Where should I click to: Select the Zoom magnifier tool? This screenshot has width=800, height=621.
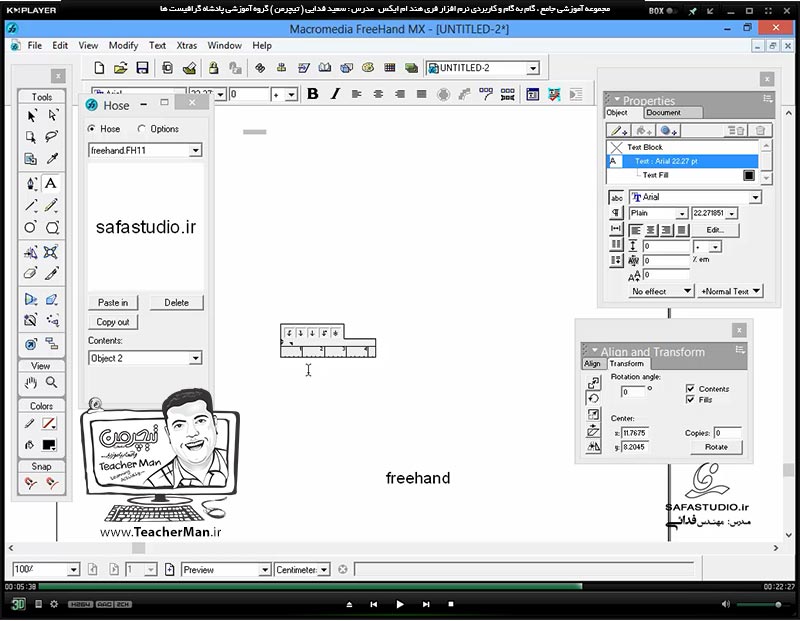point(52,382)
